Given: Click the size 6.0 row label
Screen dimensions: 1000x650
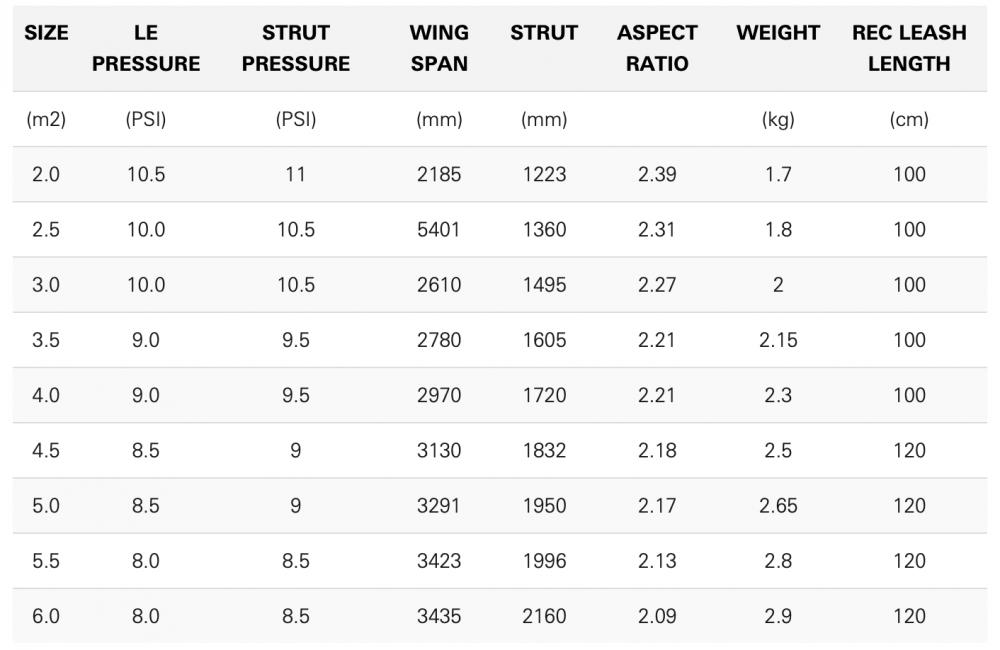Looking at the screenshot, I should pyautogui.click(x=46, y=616).
